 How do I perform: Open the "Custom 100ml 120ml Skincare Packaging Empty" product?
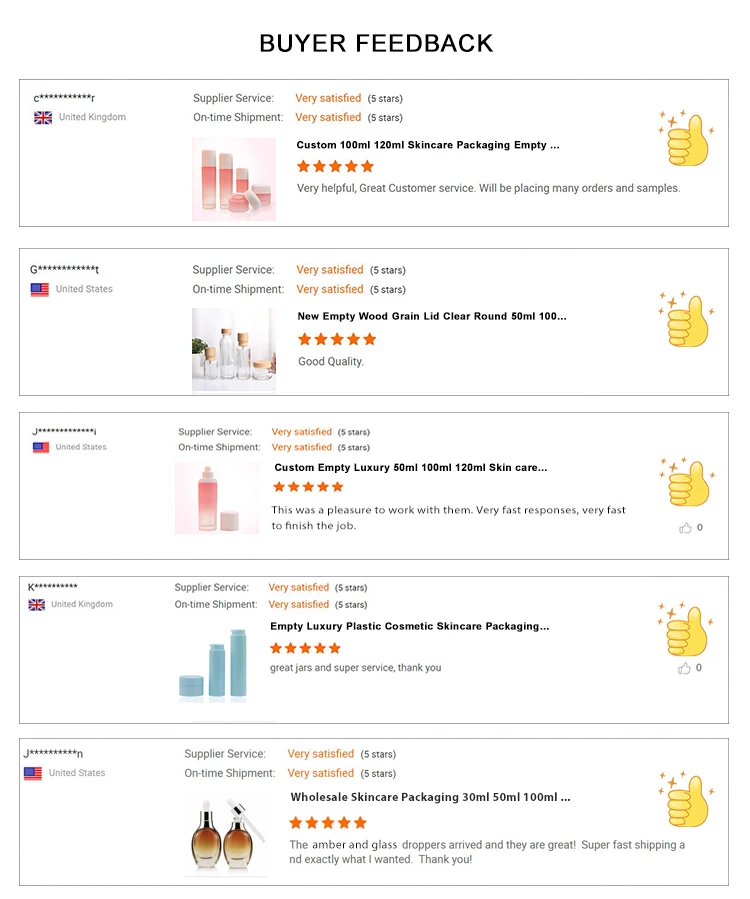(x=427, y=146)
